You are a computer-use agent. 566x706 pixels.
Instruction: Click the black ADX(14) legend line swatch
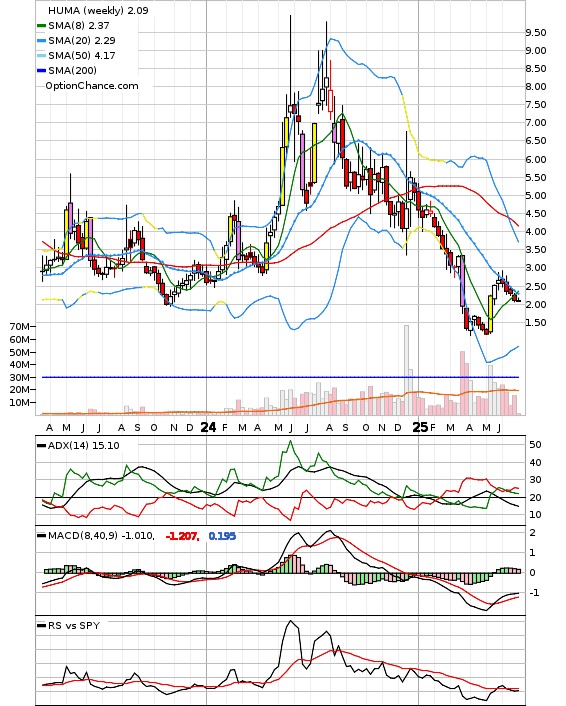coord(41,446)
